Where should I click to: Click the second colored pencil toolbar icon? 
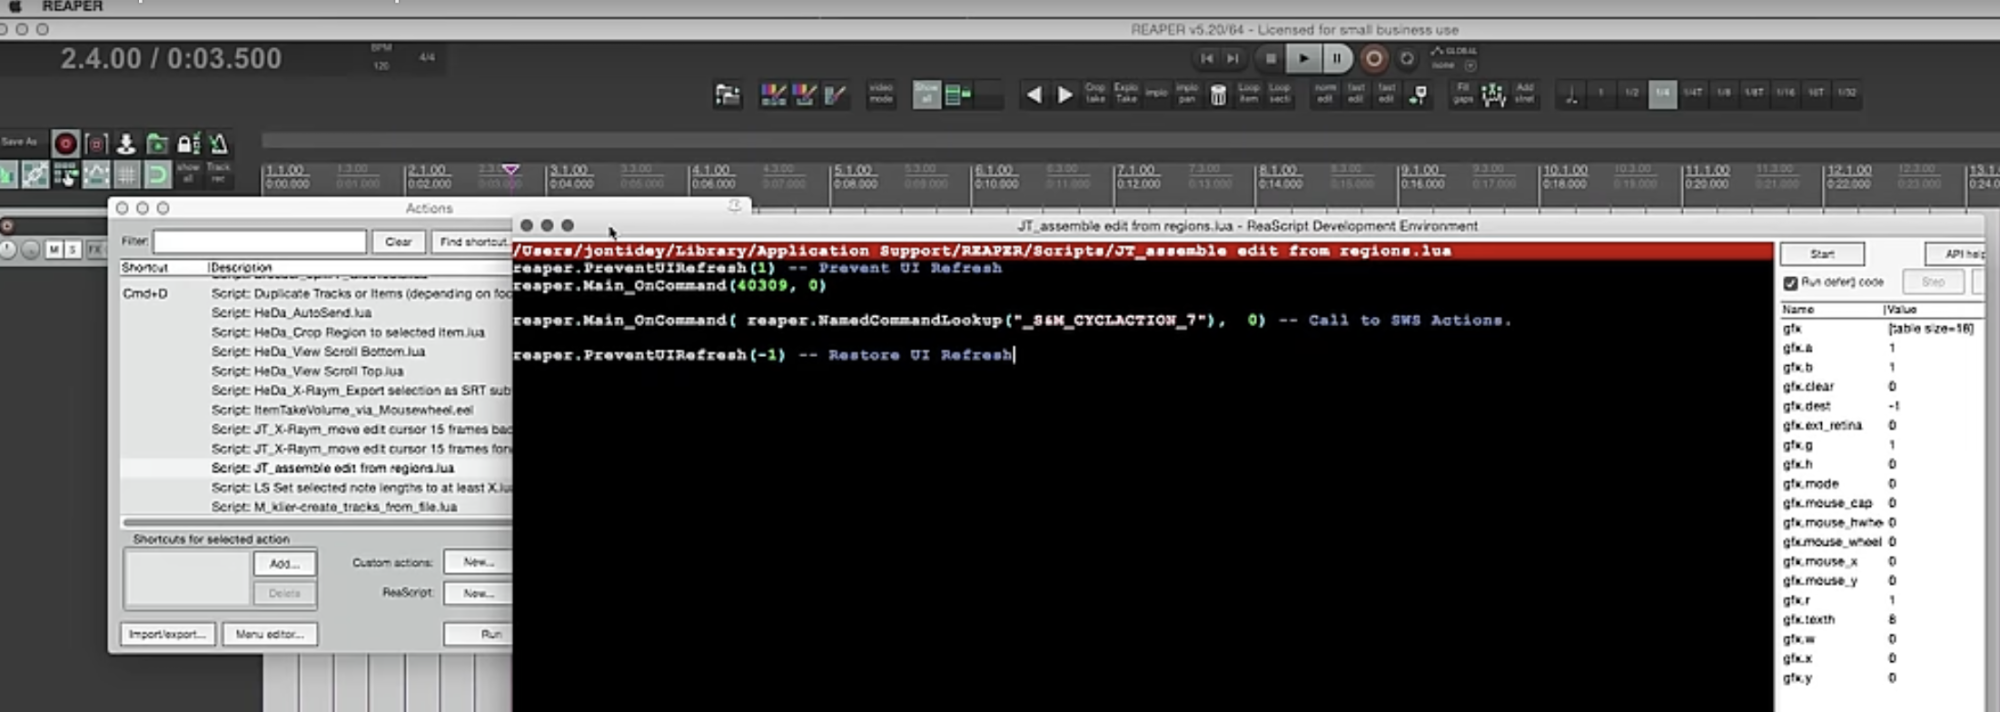tap(804, 95)
